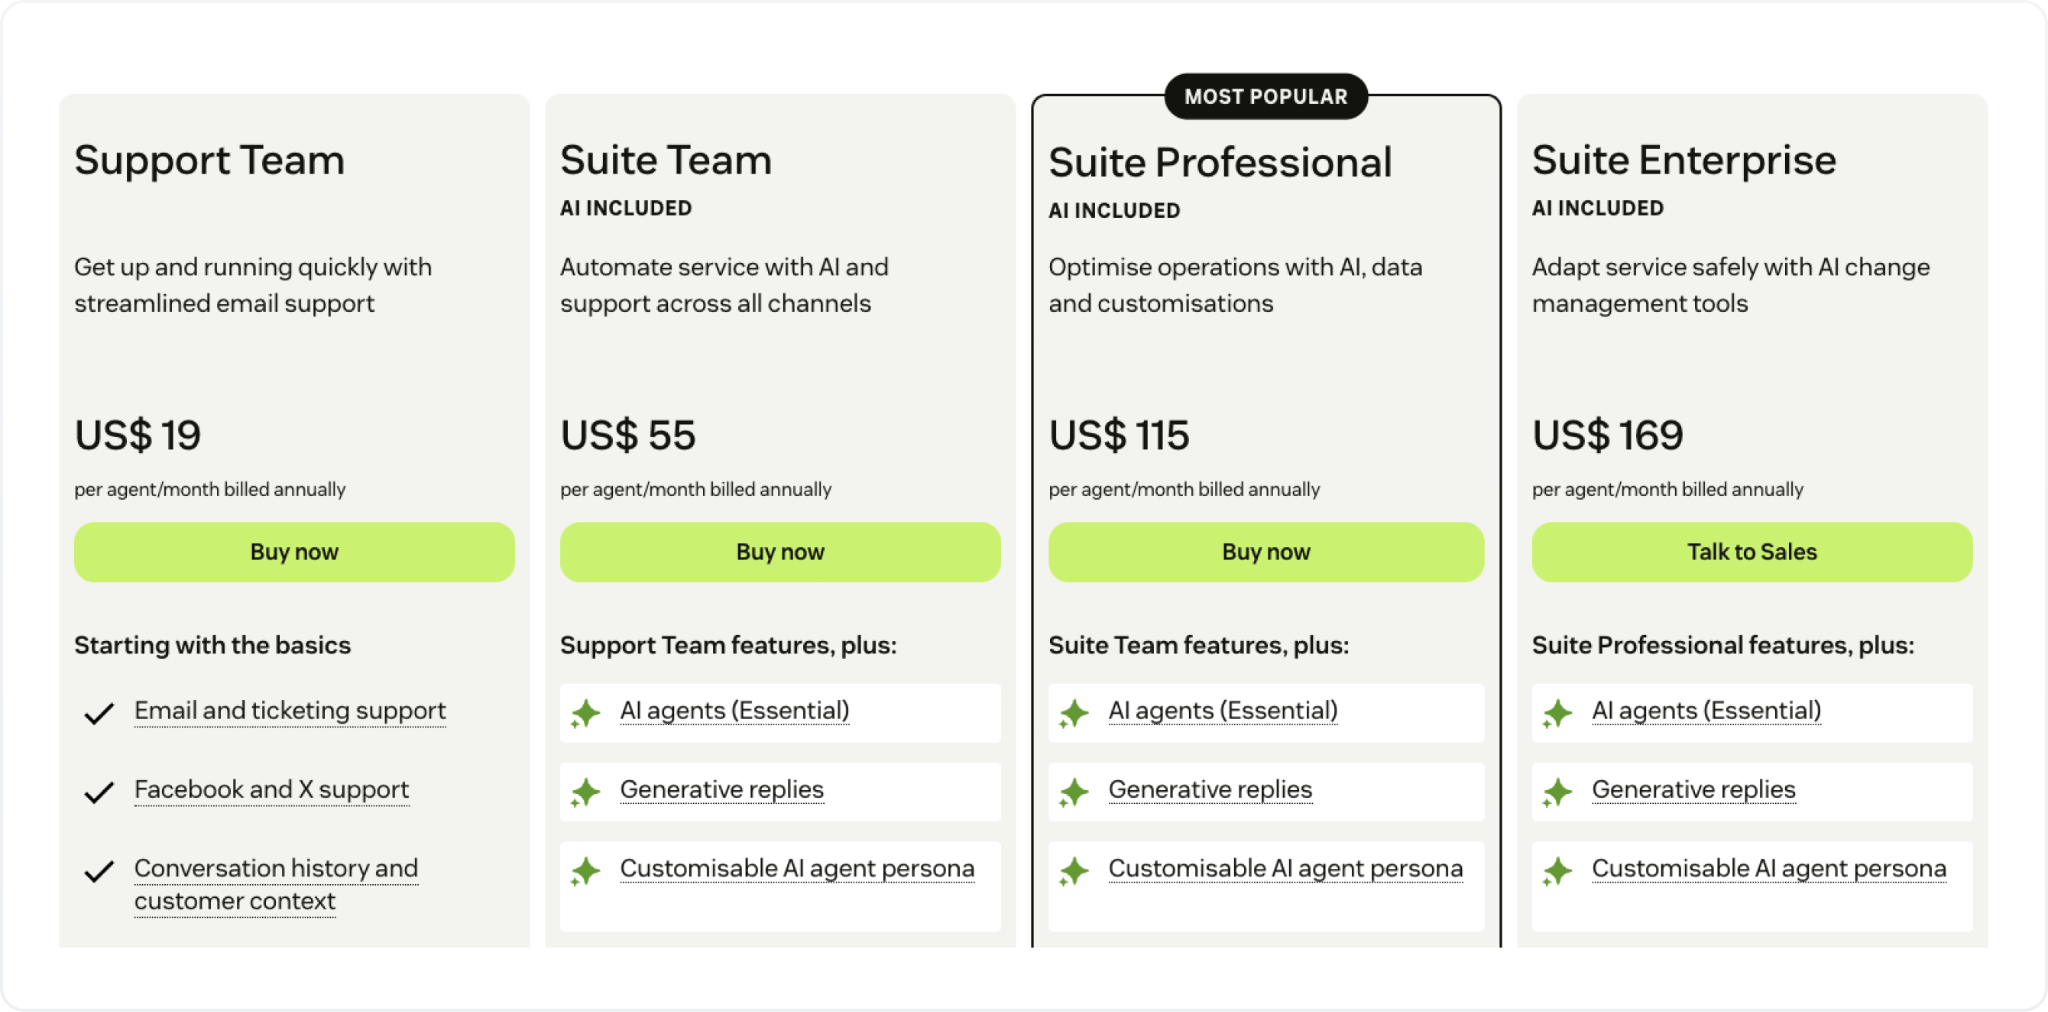This screenshot has height=1012, width=2048.
Task: Click the sparkle icon for Suite Enterprise's Customisable AI agent persona
Action: (1558, 870)
